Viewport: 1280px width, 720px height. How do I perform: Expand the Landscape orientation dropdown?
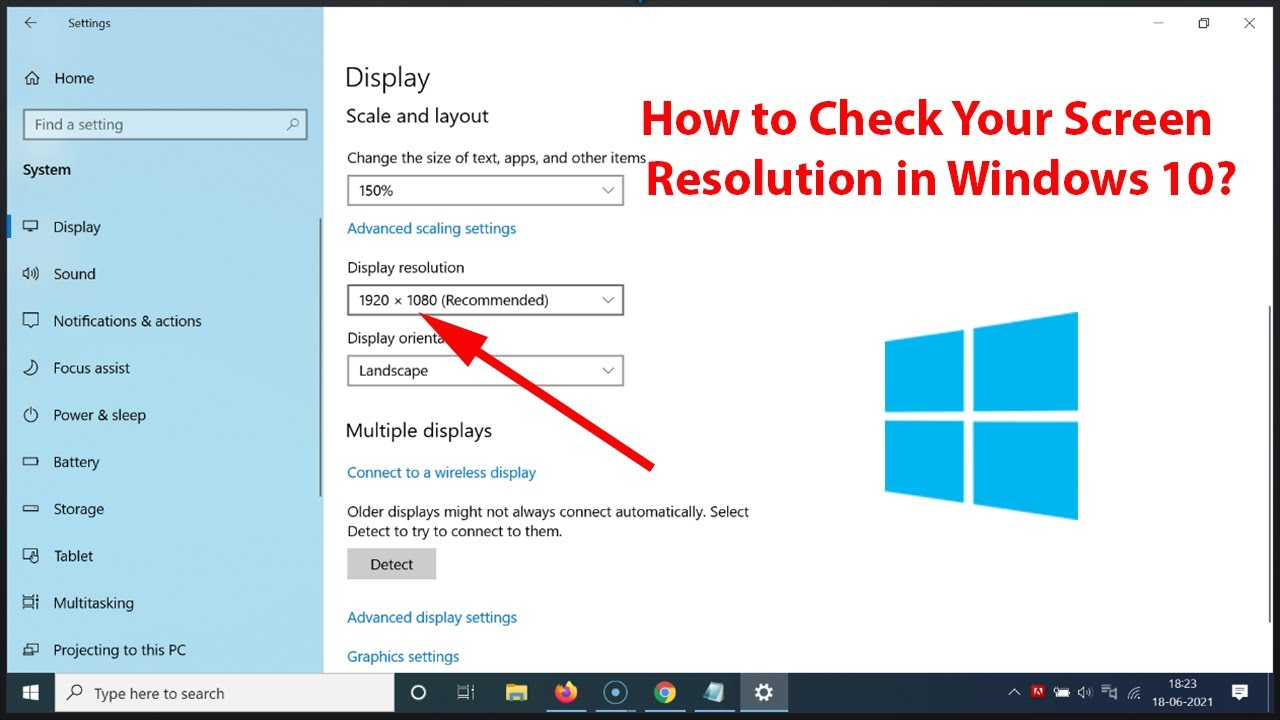click(485, 371)
